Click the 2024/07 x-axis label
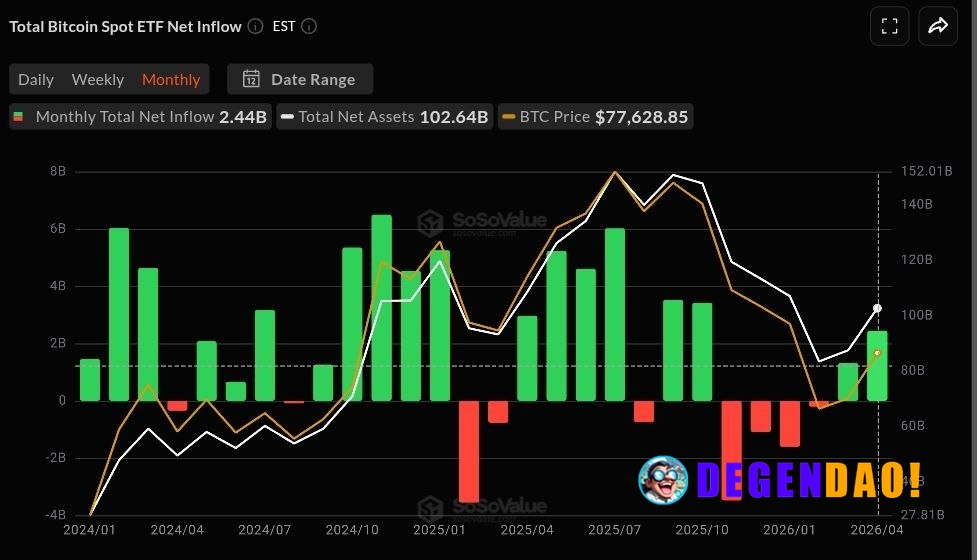Screen dimensions: 977x560 coord(264,530)
